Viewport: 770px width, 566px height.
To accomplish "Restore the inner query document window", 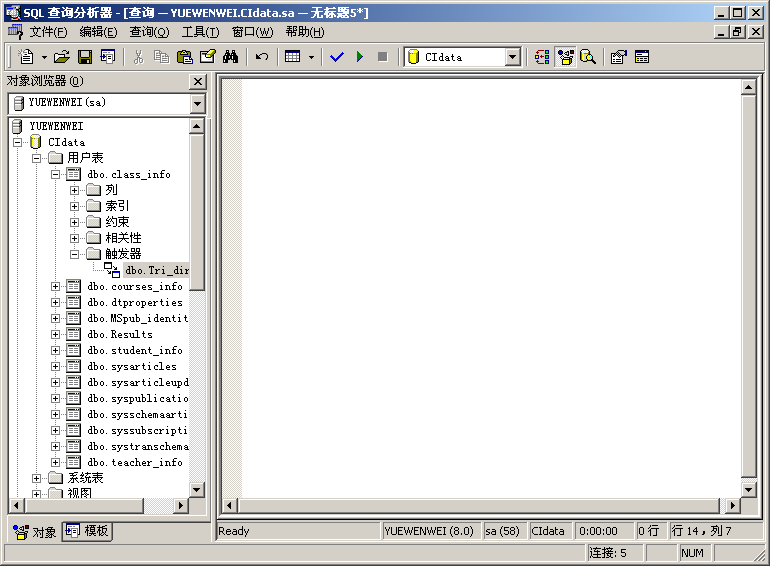I will [x=737, y=32].
